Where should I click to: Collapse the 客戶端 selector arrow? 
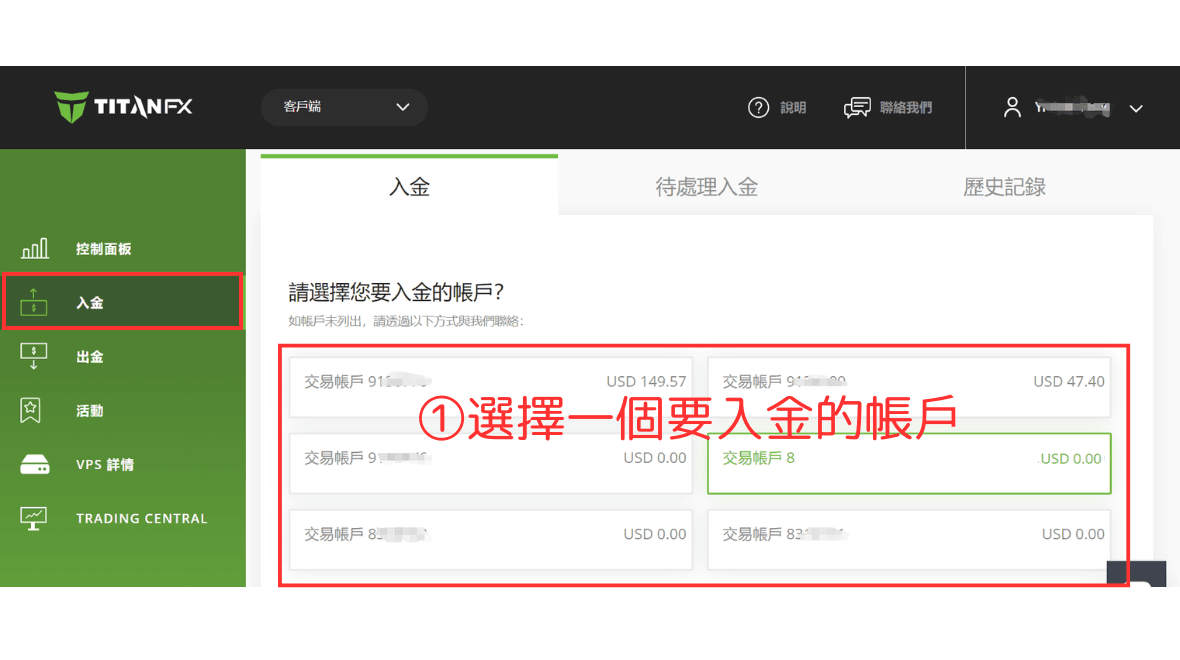click(403, 107)
